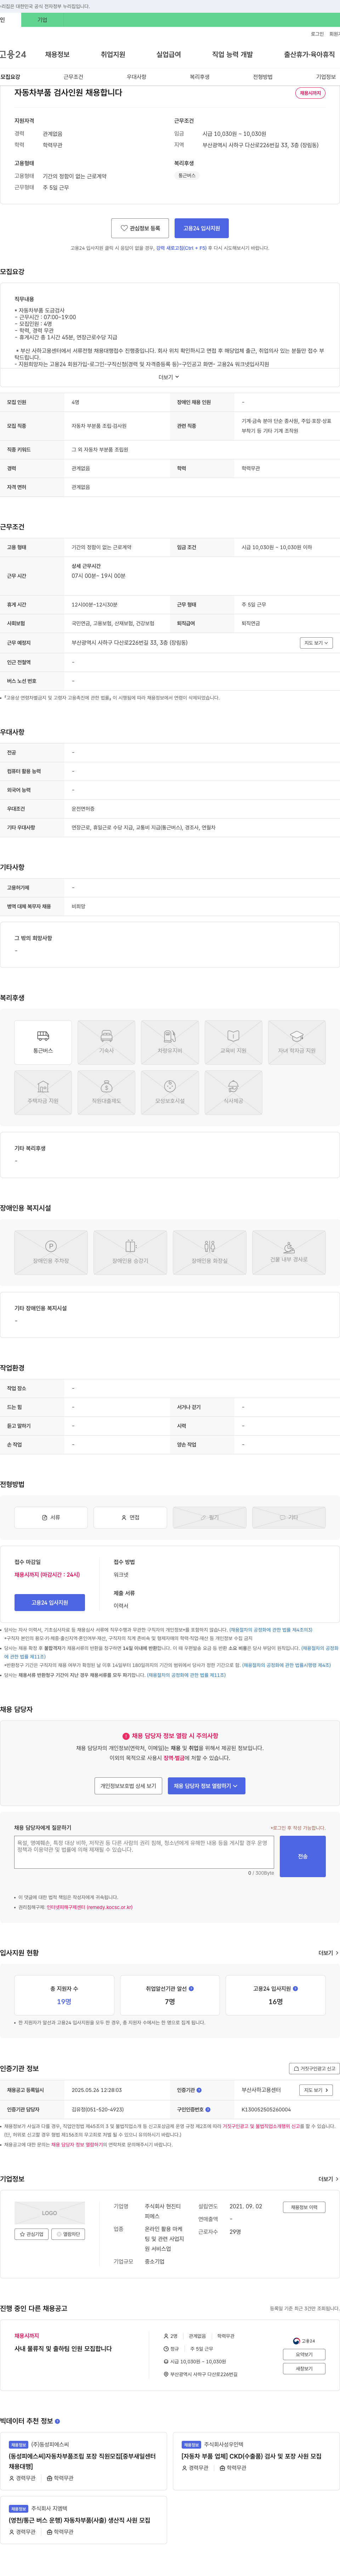Open 지도 보기 for 부산사하고용센터

click(x=316, y=2090)
